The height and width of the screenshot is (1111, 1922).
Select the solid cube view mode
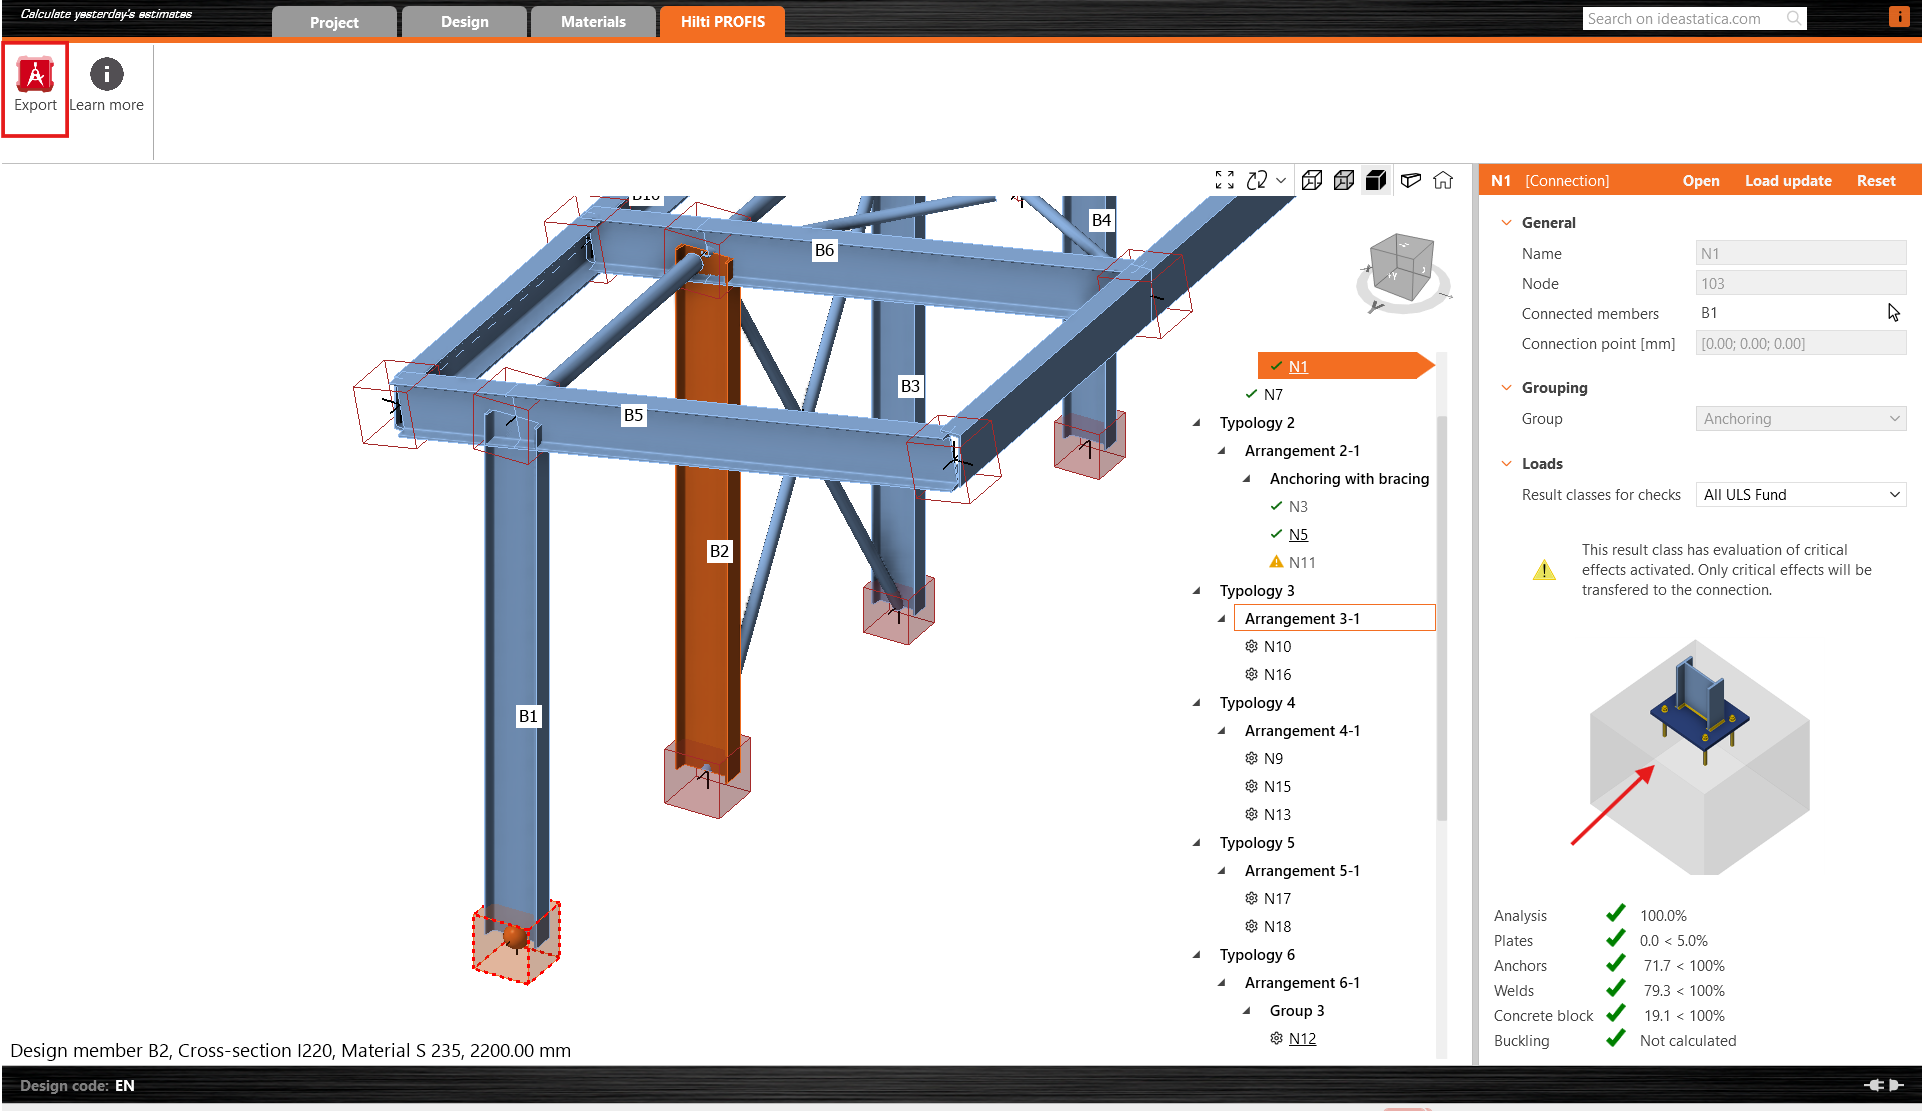point(1376,180)
